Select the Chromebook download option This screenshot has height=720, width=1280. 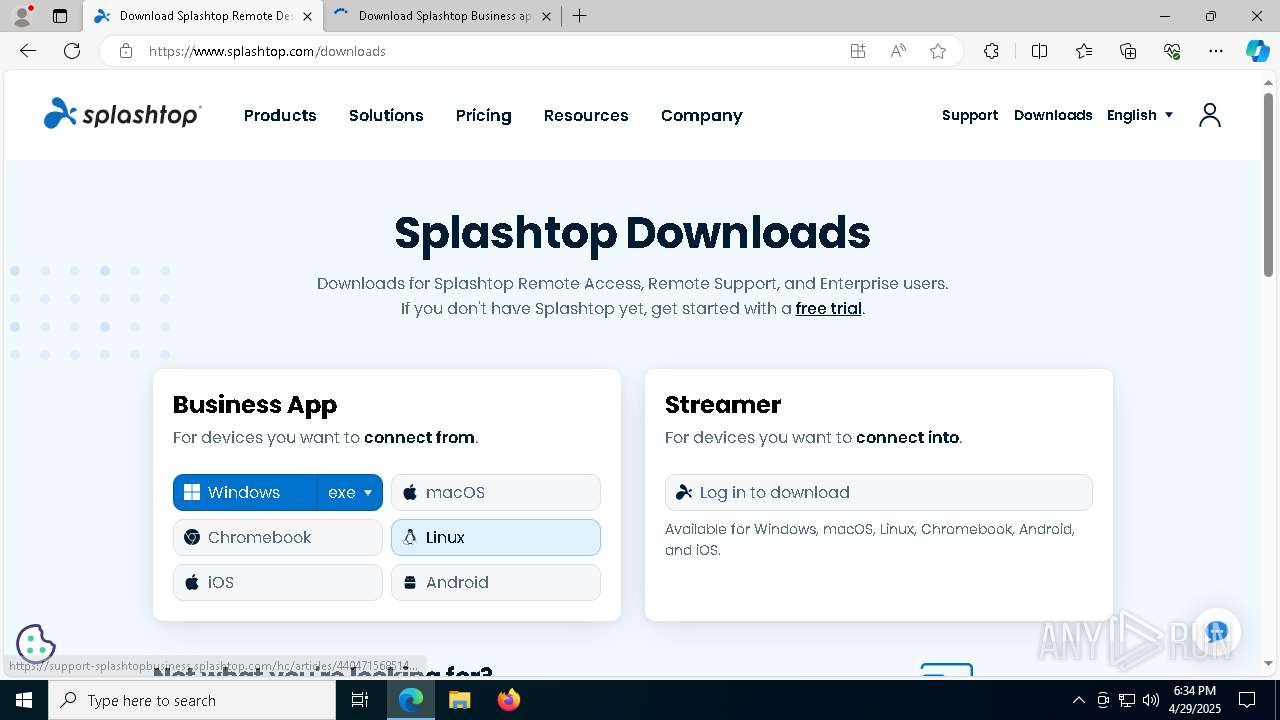(x=278, y=537)
